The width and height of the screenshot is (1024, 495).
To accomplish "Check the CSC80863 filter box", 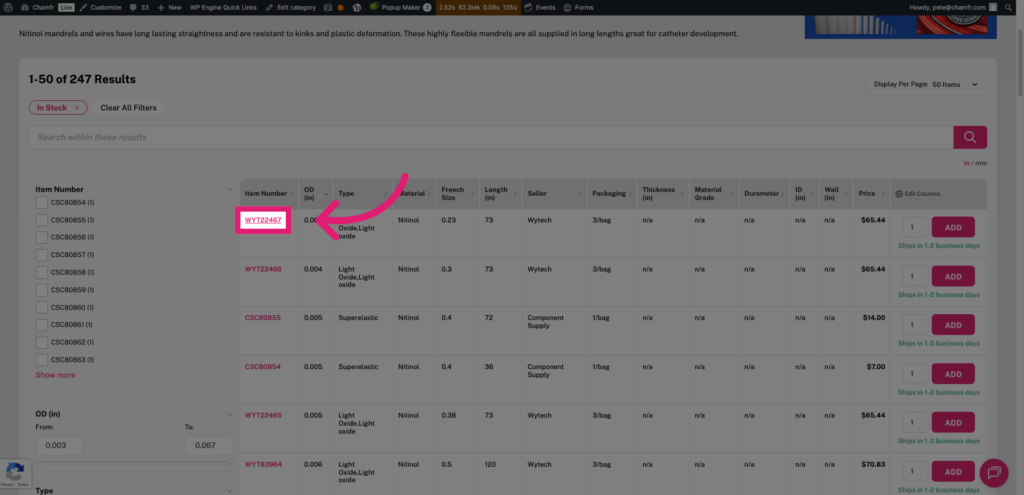I will pyautogui.click(x=42, y=360).
